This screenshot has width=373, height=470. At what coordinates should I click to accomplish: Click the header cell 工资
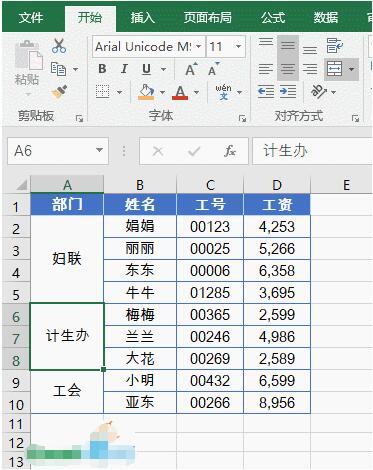[277, 204]
